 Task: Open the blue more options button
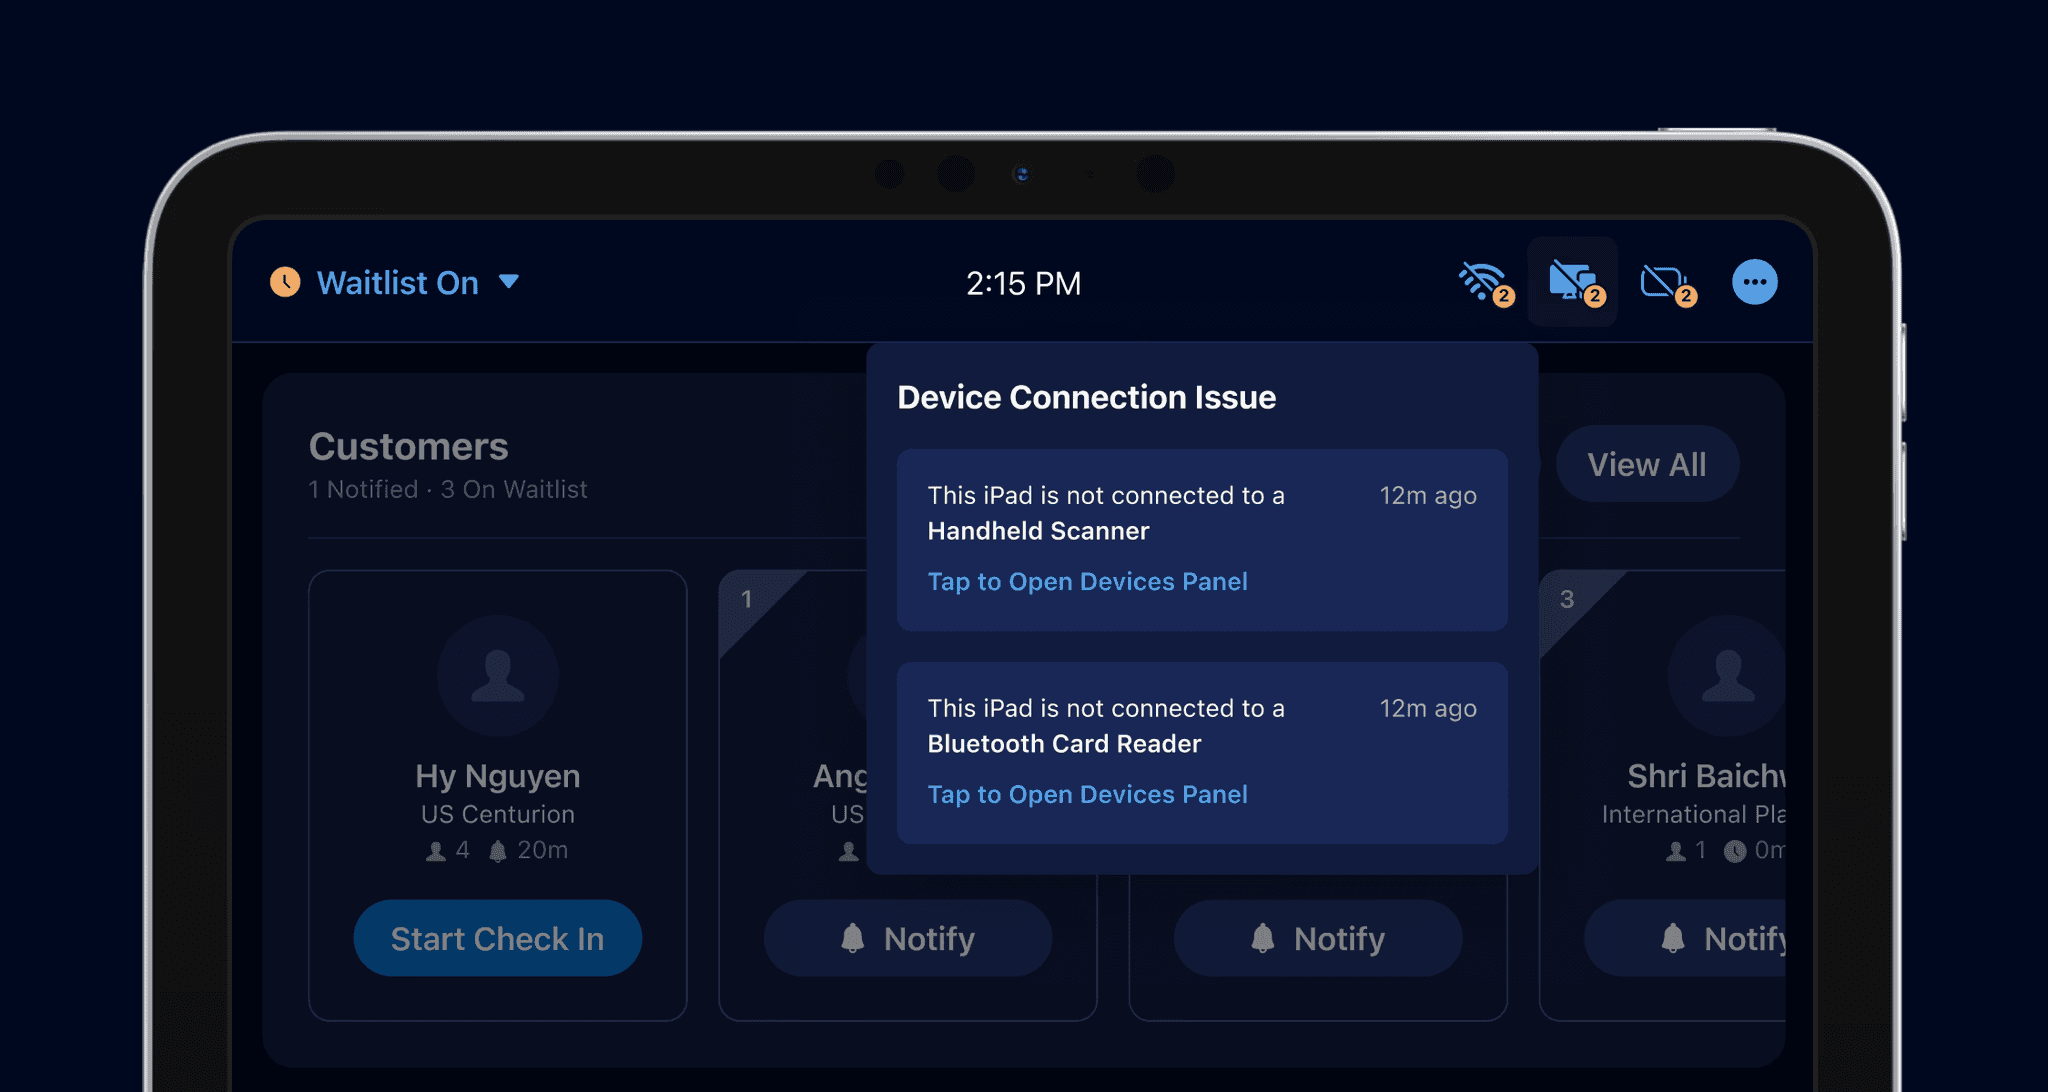pyautogui.click(x=1754, y=282)
